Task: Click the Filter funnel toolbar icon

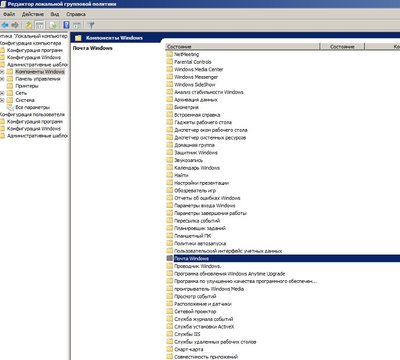Action: point(91,25)
